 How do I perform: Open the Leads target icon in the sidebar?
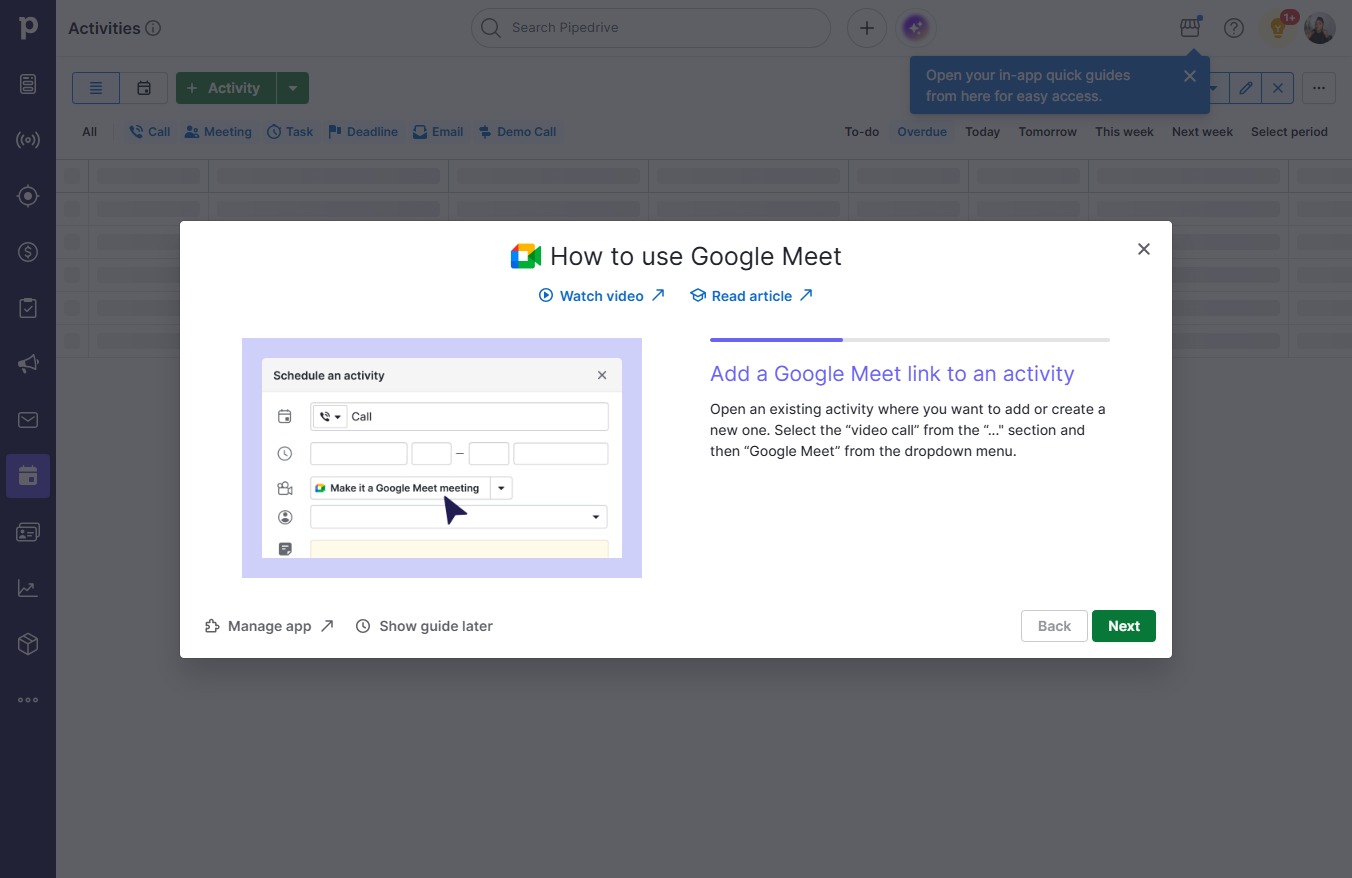tap(28, 196)
